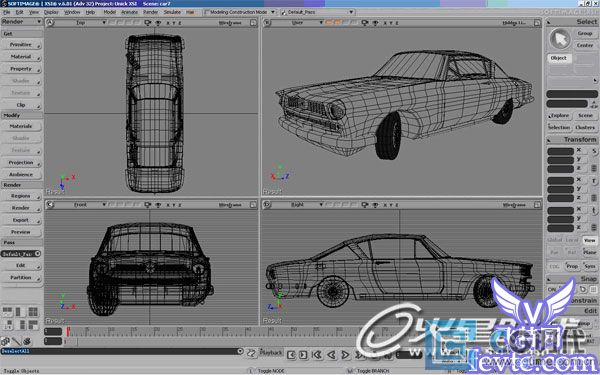Click the camera icon in Top viewport header

point(147,23)
